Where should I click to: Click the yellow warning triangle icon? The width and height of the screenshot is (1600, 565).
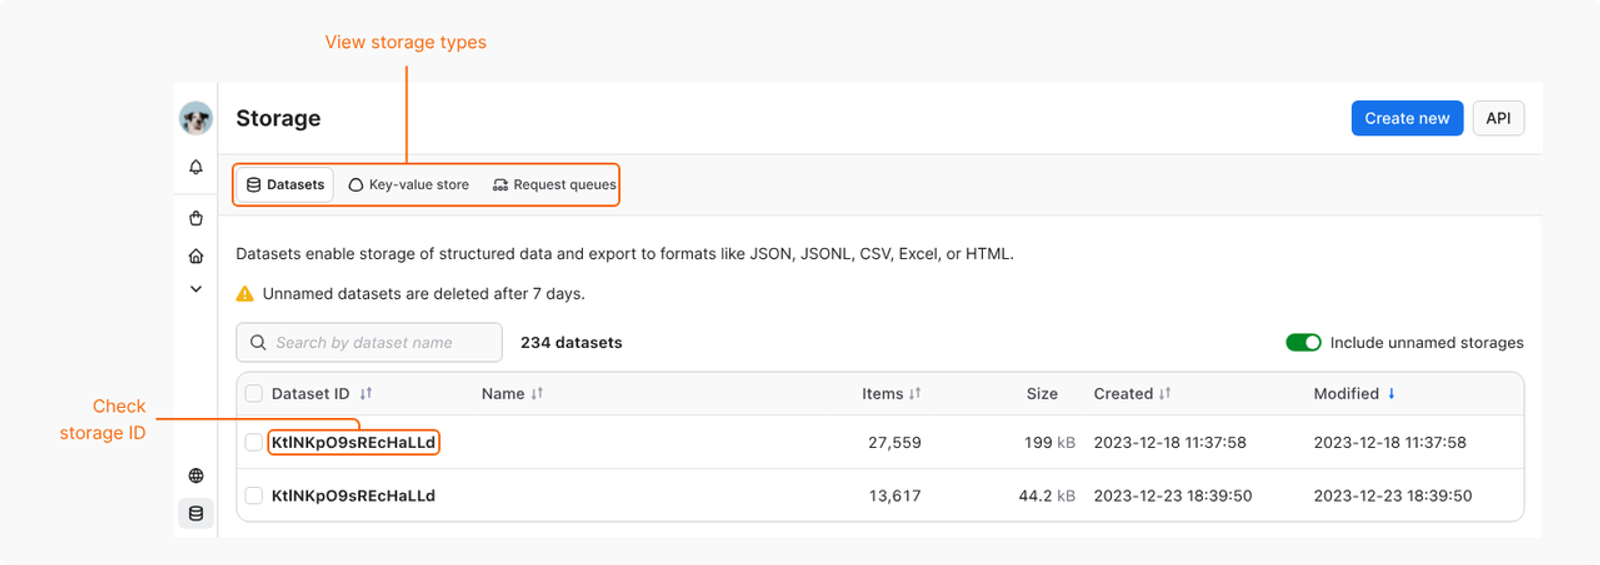point(245,294)
